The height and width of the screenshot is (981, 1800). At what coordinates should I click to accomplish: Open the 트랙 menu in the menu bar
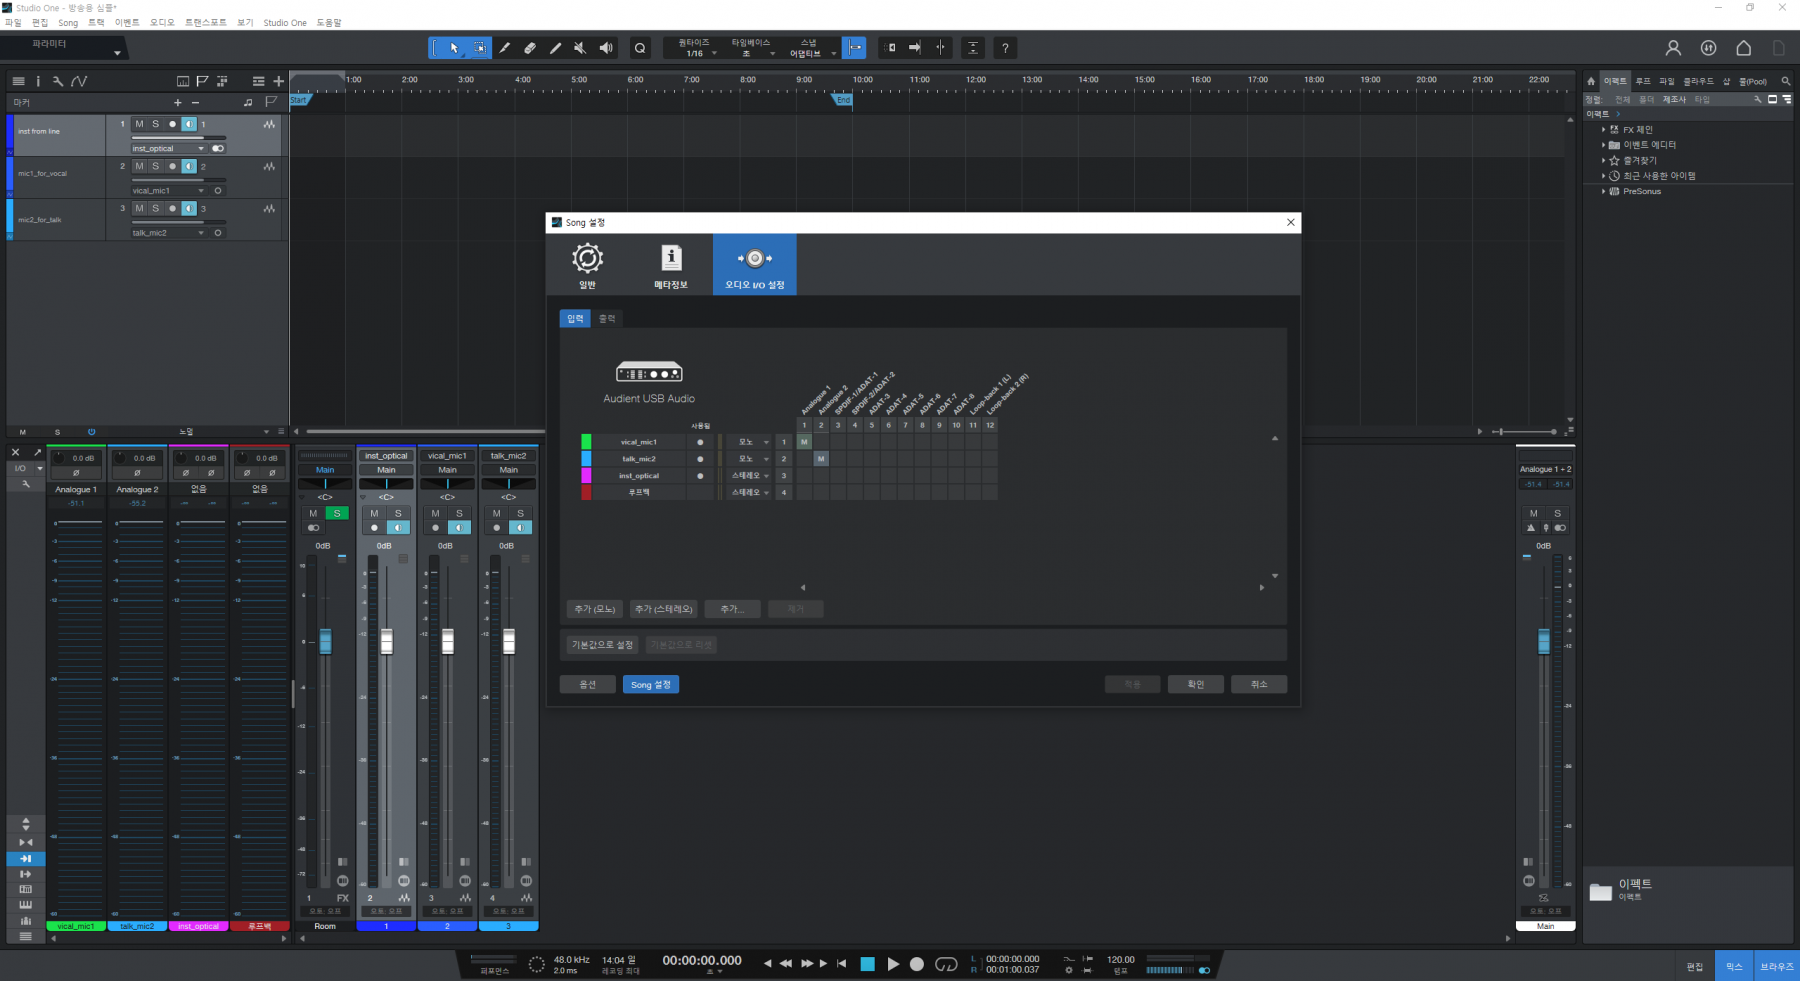96,22
